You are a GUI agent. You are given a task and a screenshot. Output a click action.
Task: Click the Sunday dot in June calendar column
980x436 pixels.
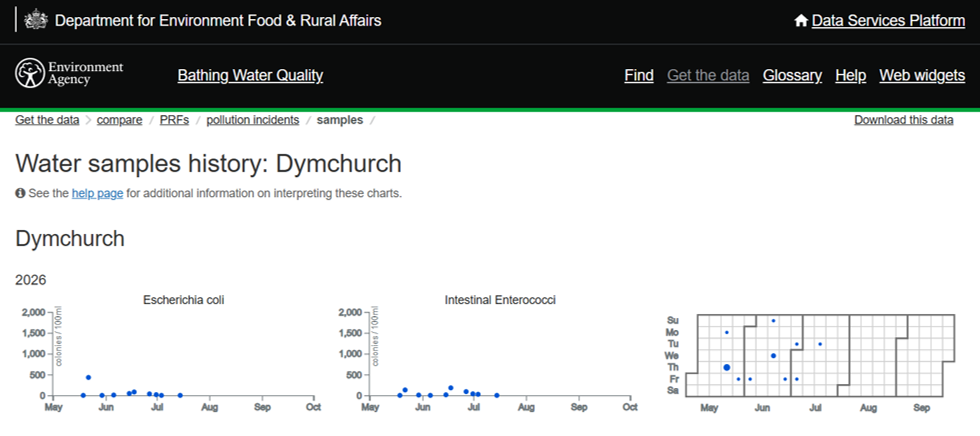(773, 320)
